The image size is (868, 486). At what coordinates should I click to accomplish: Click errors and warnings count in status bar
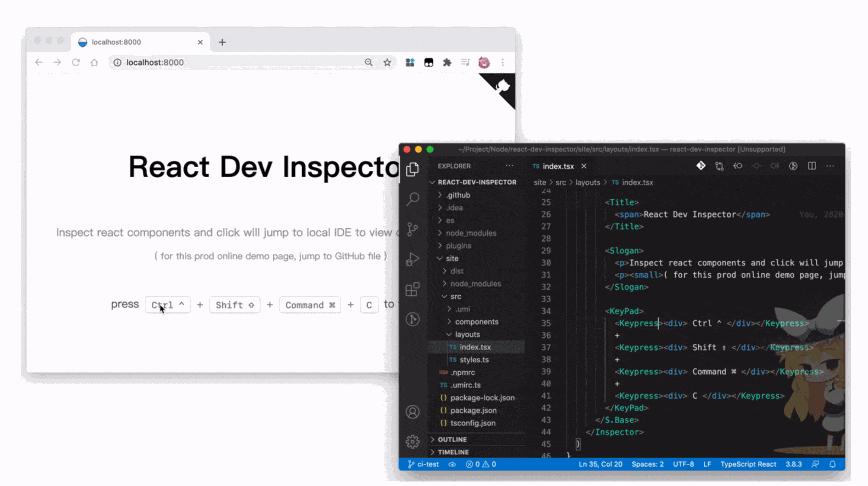coord(480,464)
